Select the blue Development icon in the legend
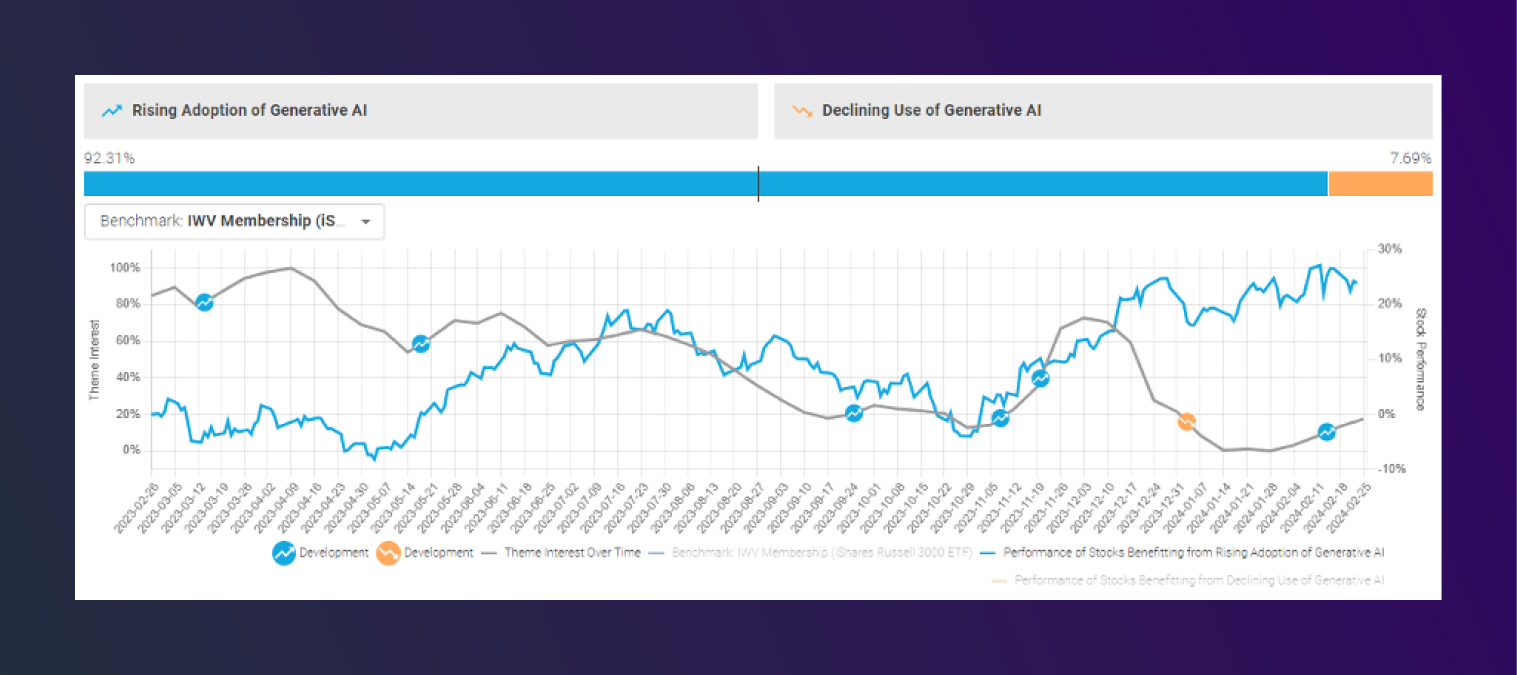1517x675 pixels. coord(283,552)
